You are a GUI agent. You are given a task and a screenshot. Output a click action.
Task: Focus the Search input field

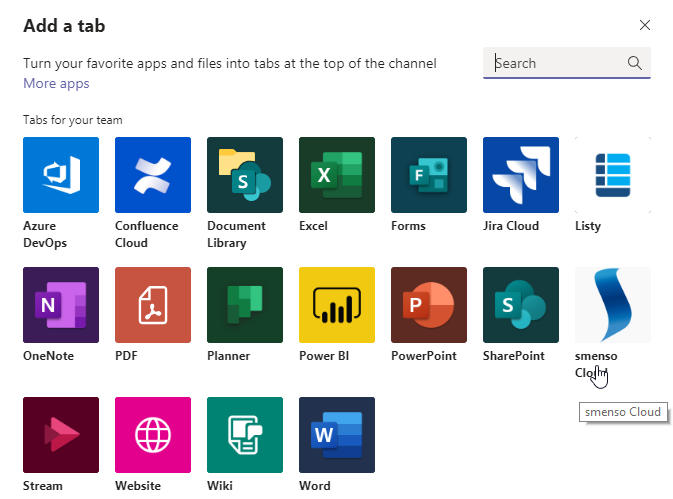coord(567,63)
